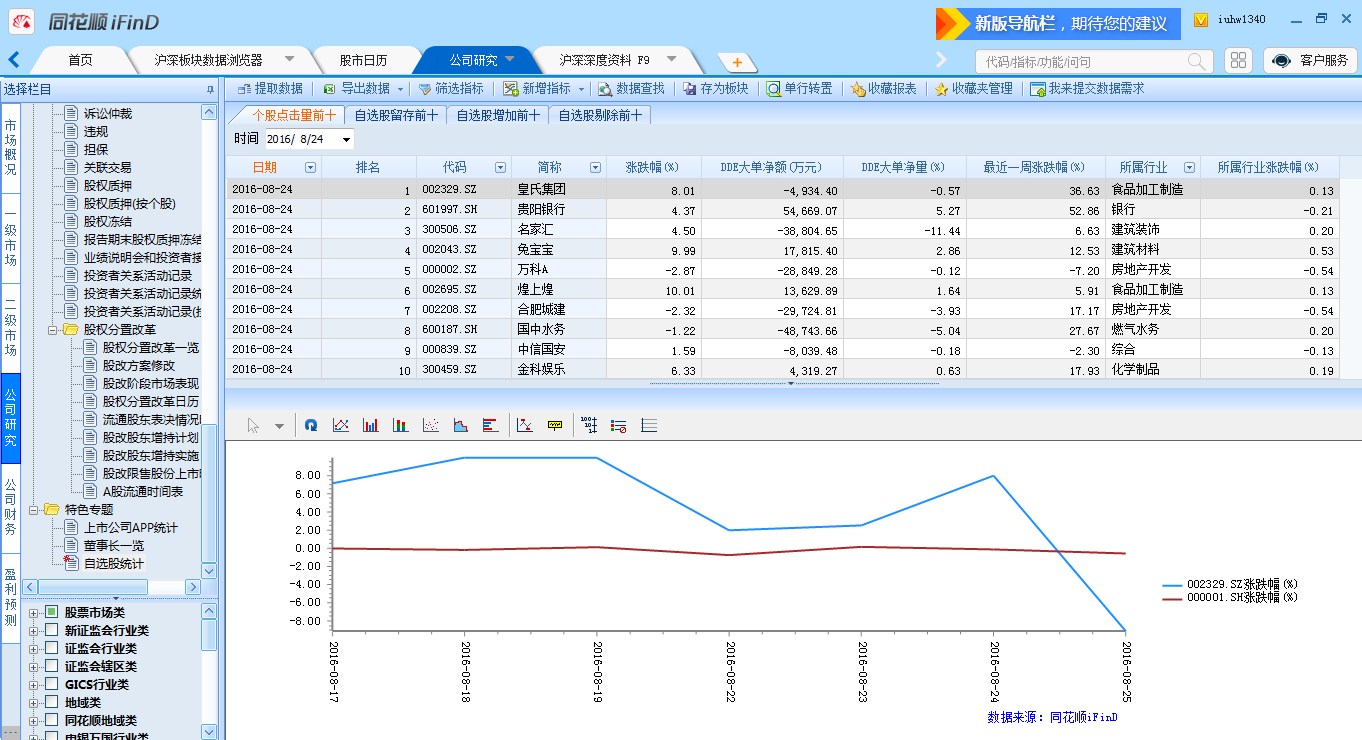Click the hide legend icon
This screenshot has width=1362, height=740.
point(619,425)
